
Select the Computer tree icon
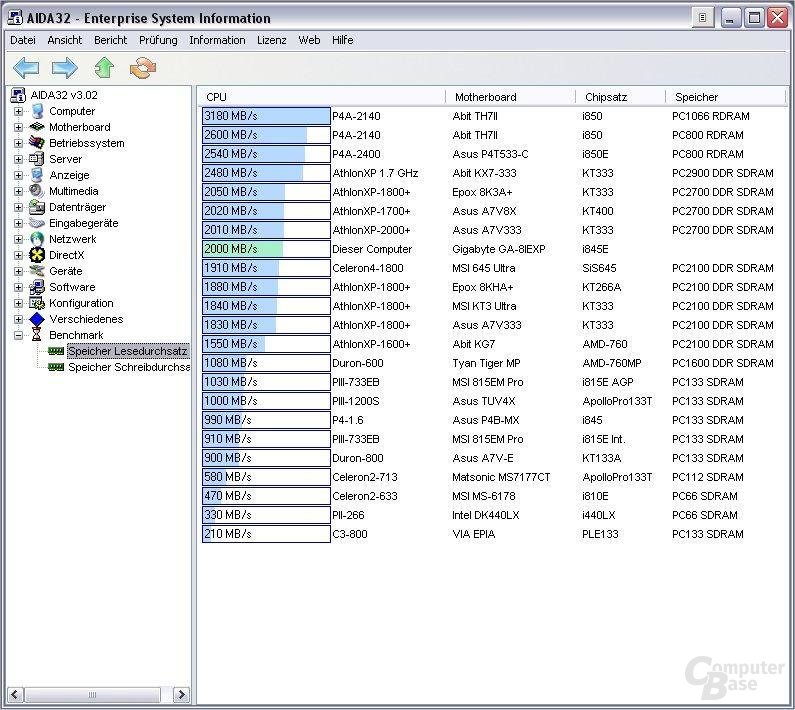click(37, 111)
